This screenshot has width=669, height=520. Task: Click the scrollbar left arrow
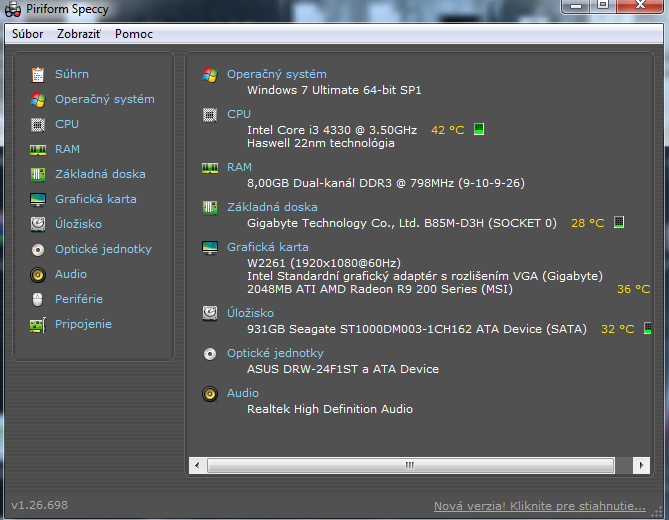[x=197, y=465]
